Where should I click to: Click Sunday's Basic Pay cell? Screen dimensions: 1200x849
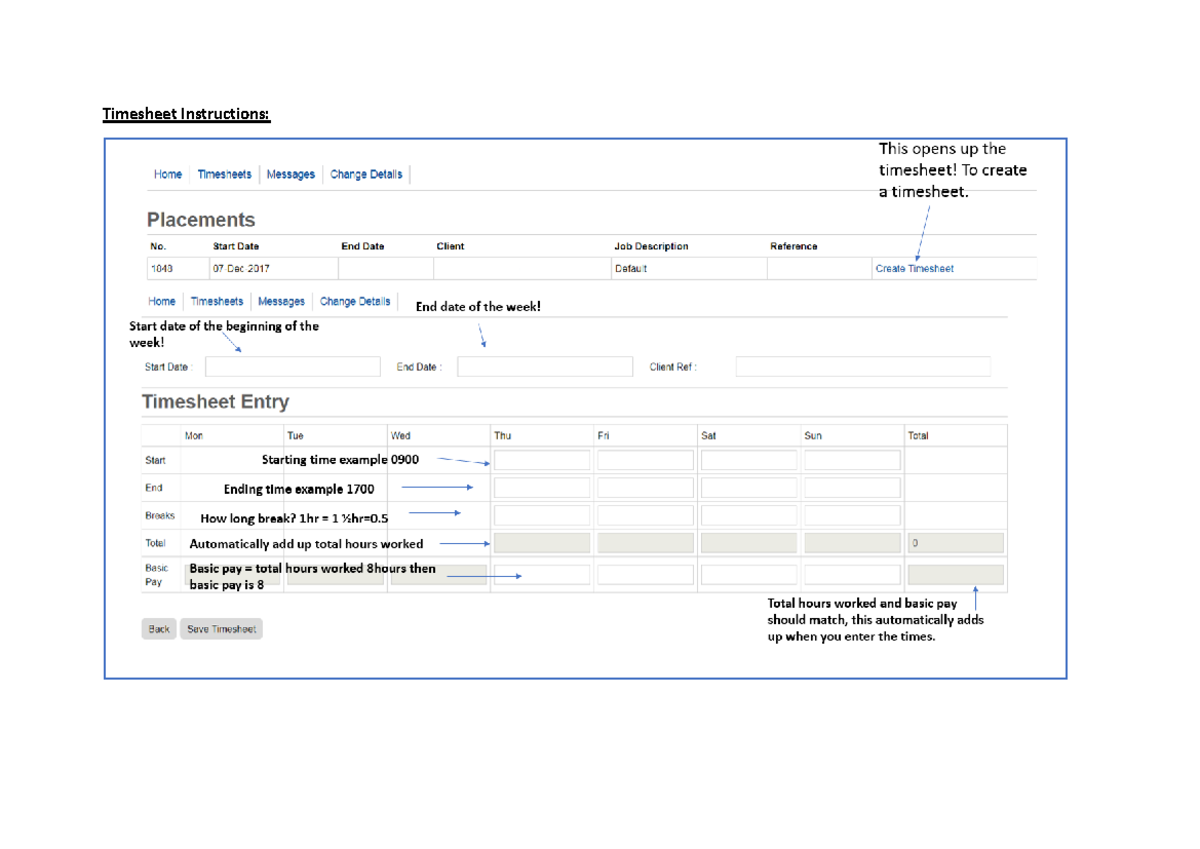coord(851,573)
